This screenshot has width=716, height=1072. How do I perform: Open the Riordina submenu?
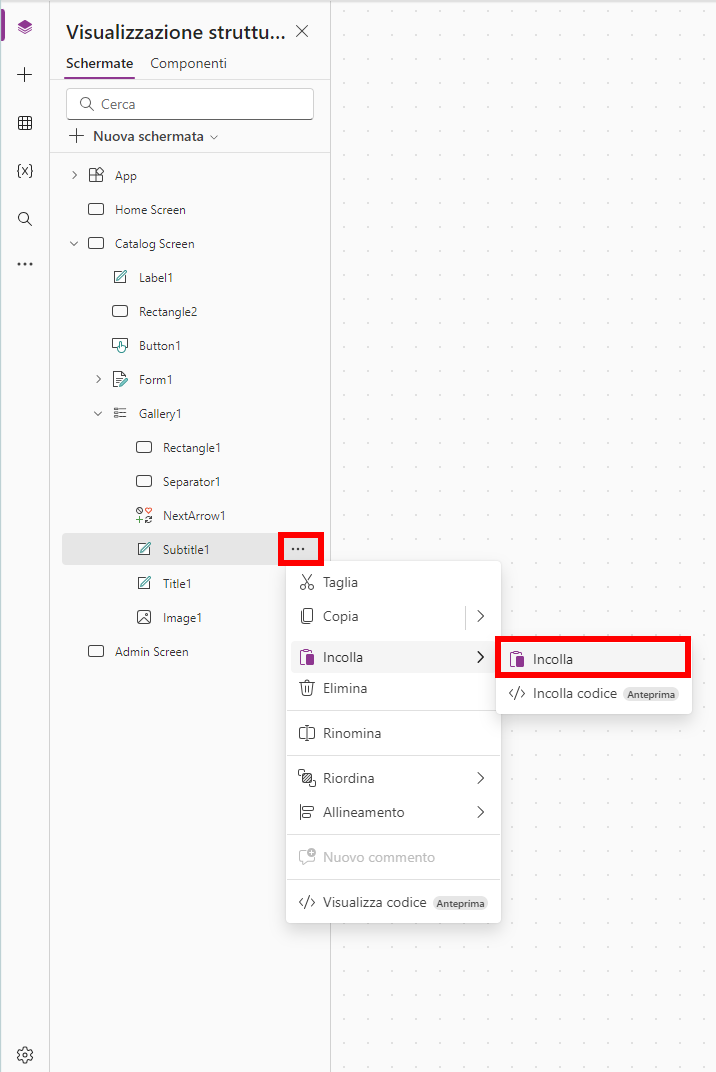pos(393,778)
